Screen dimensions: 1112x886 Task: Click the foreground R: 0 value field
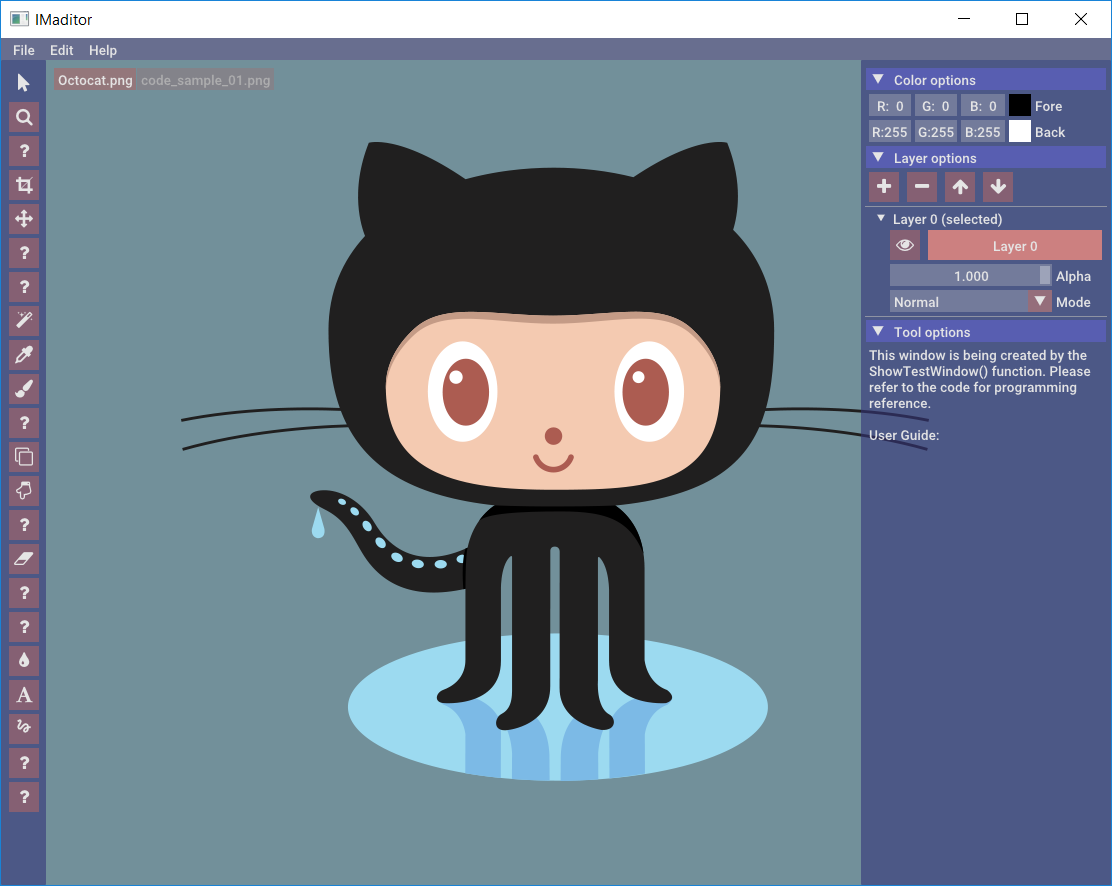[890, 106]
